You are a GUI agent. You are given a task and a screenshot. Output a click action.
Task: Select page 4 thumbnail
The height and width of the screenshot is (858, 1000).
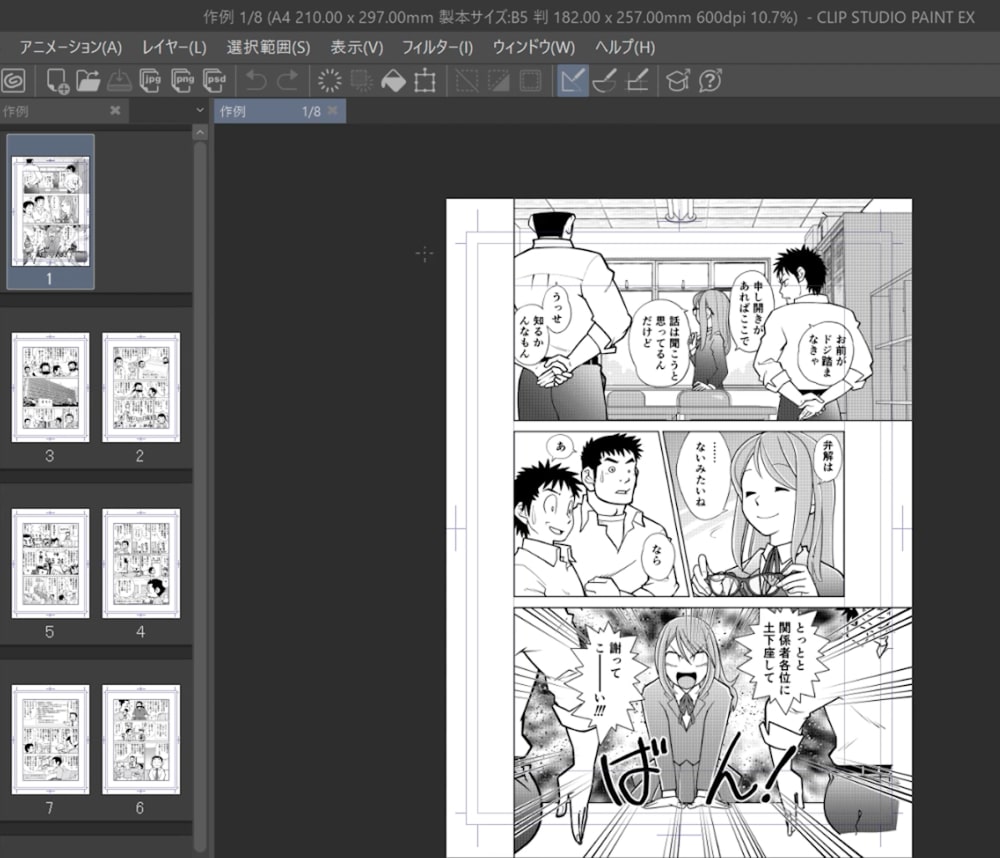coord(141,563)
